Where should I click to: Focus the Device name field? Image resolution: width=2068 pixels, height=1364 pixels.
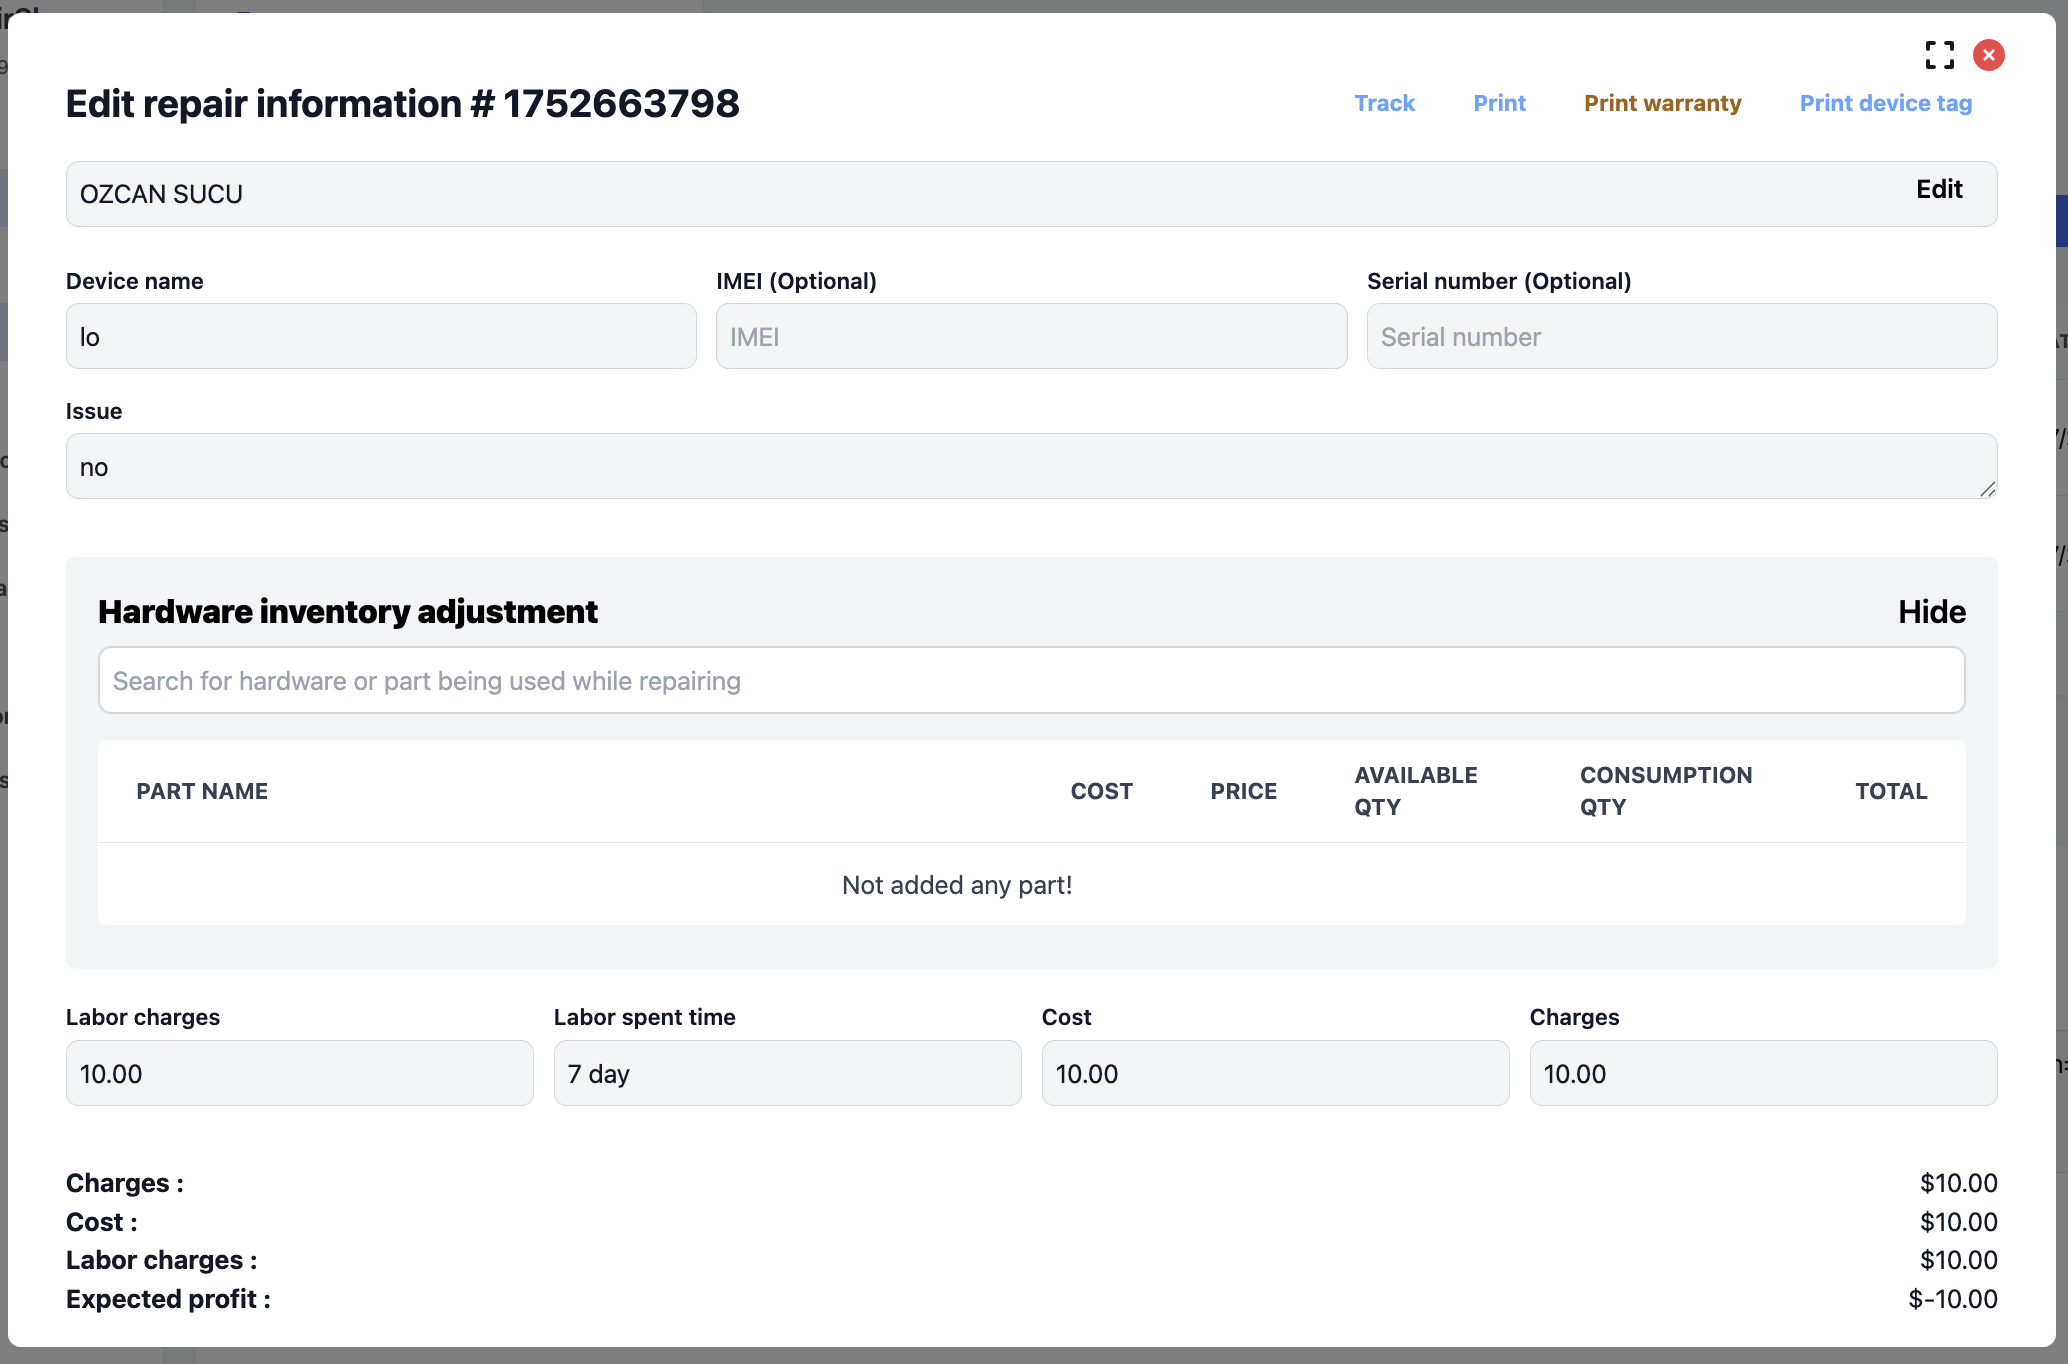click(x=381, y=337)
